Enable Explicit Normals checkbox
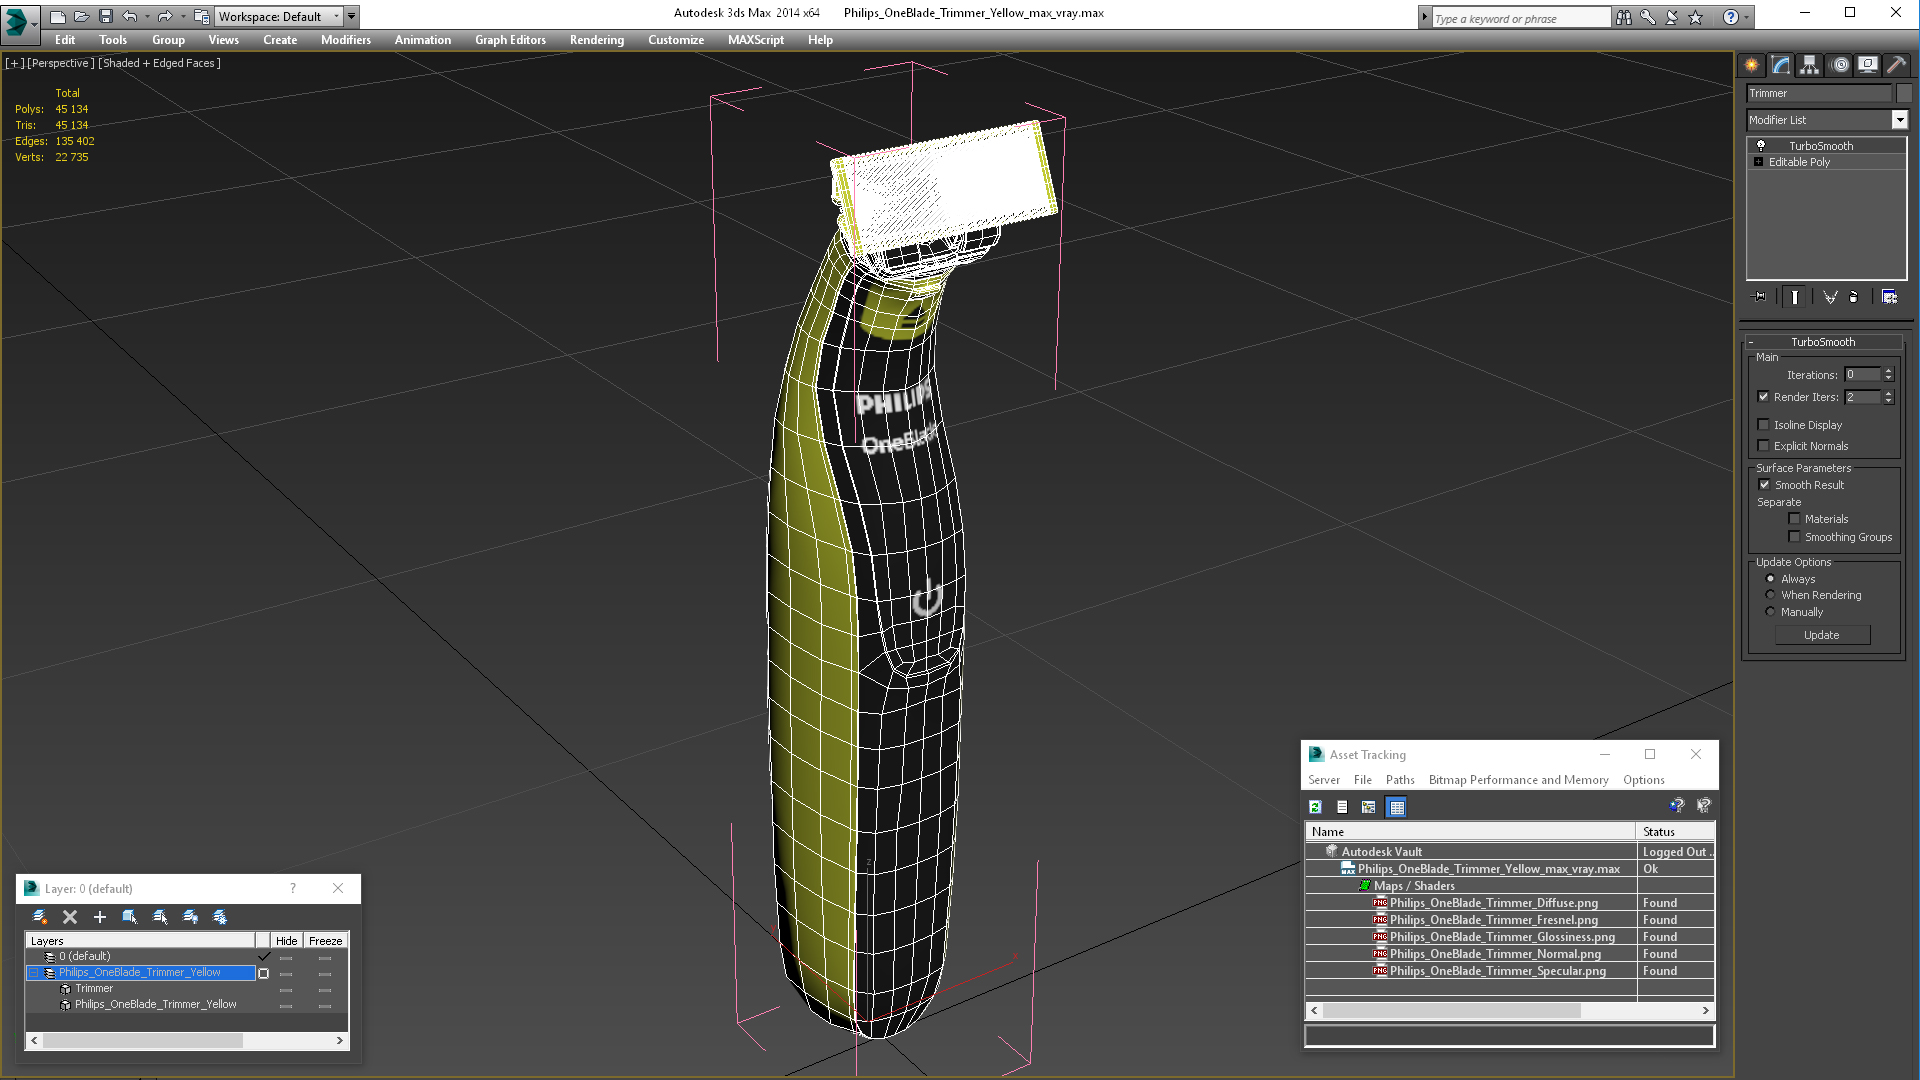The image size is (1920, 1080). pos(1764,446)
